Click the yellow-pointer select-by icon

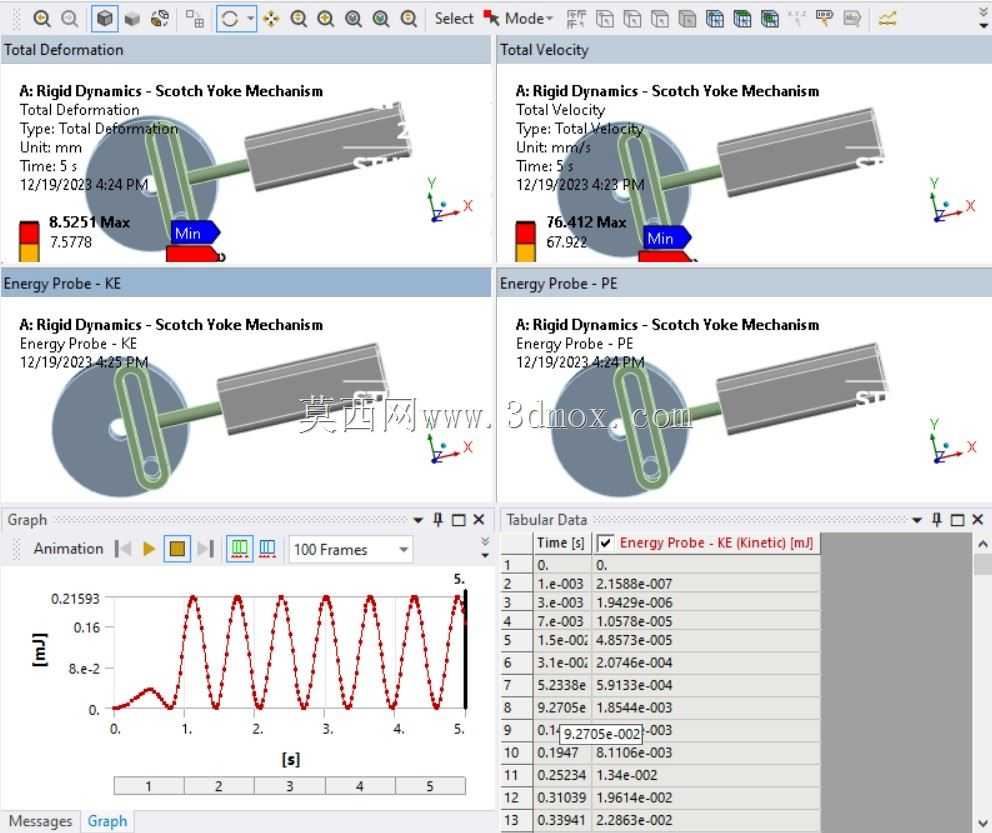point(824,19)
